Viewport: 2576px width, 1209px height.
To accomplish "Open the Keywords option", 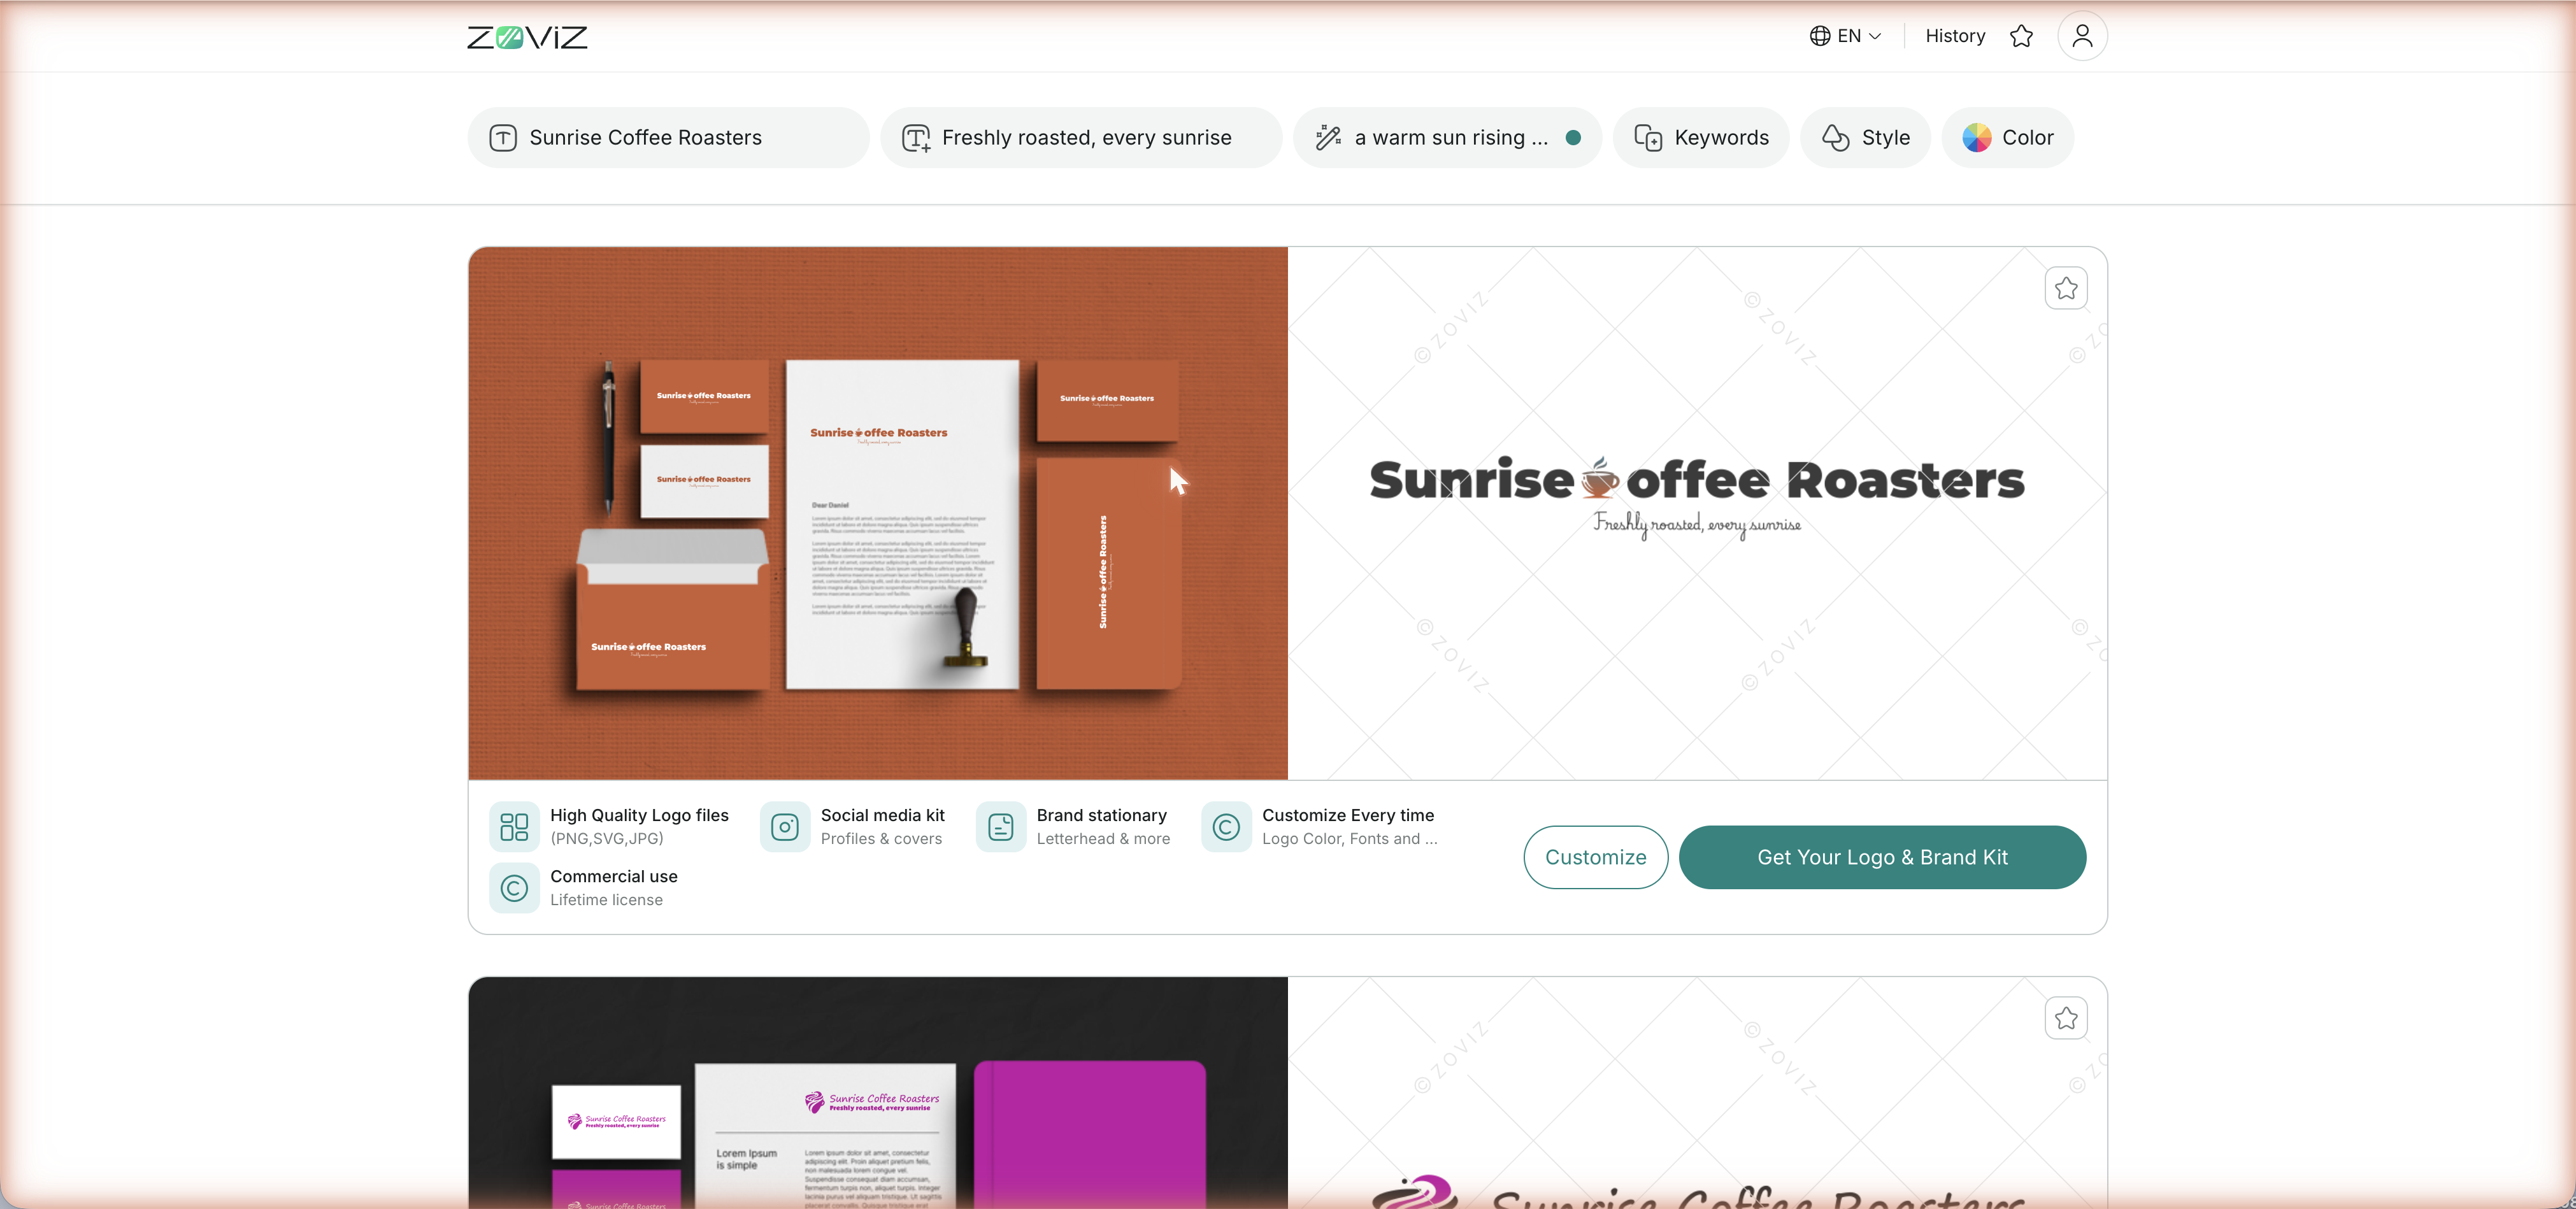I will pyautogui.click(x=1701, y=137).
